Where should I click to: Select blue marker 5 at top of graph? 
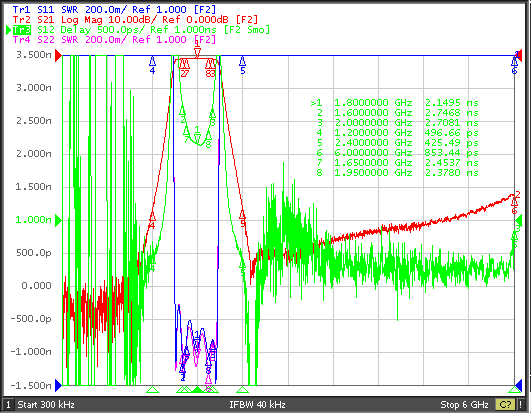[242, 65]
